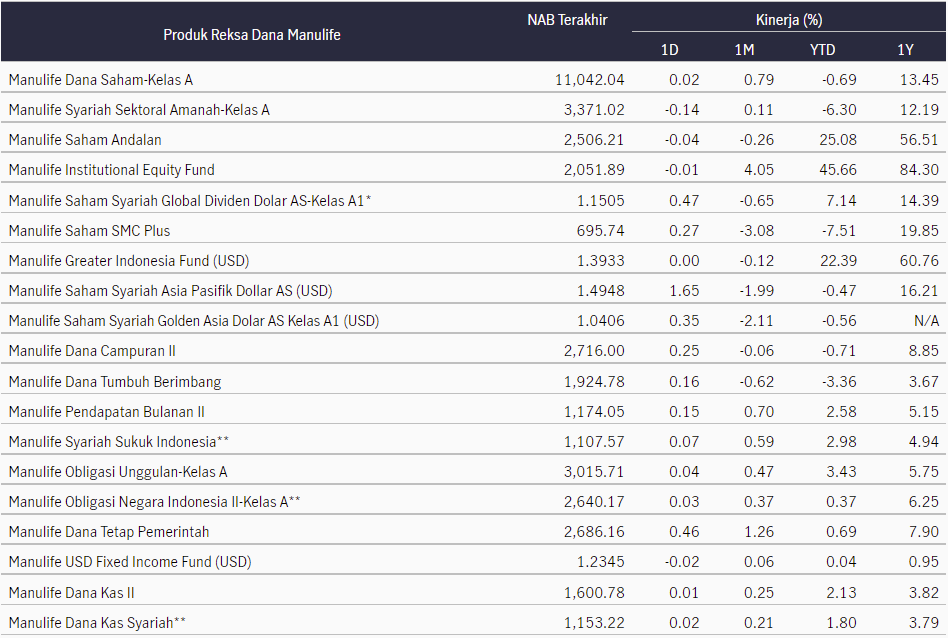The height and width of the screenshot is (638, 948).
Task: Click Manulife Saham Syariah Asia Pasifik Dollar AS (USD)
Action: click(x=170, y=291)
